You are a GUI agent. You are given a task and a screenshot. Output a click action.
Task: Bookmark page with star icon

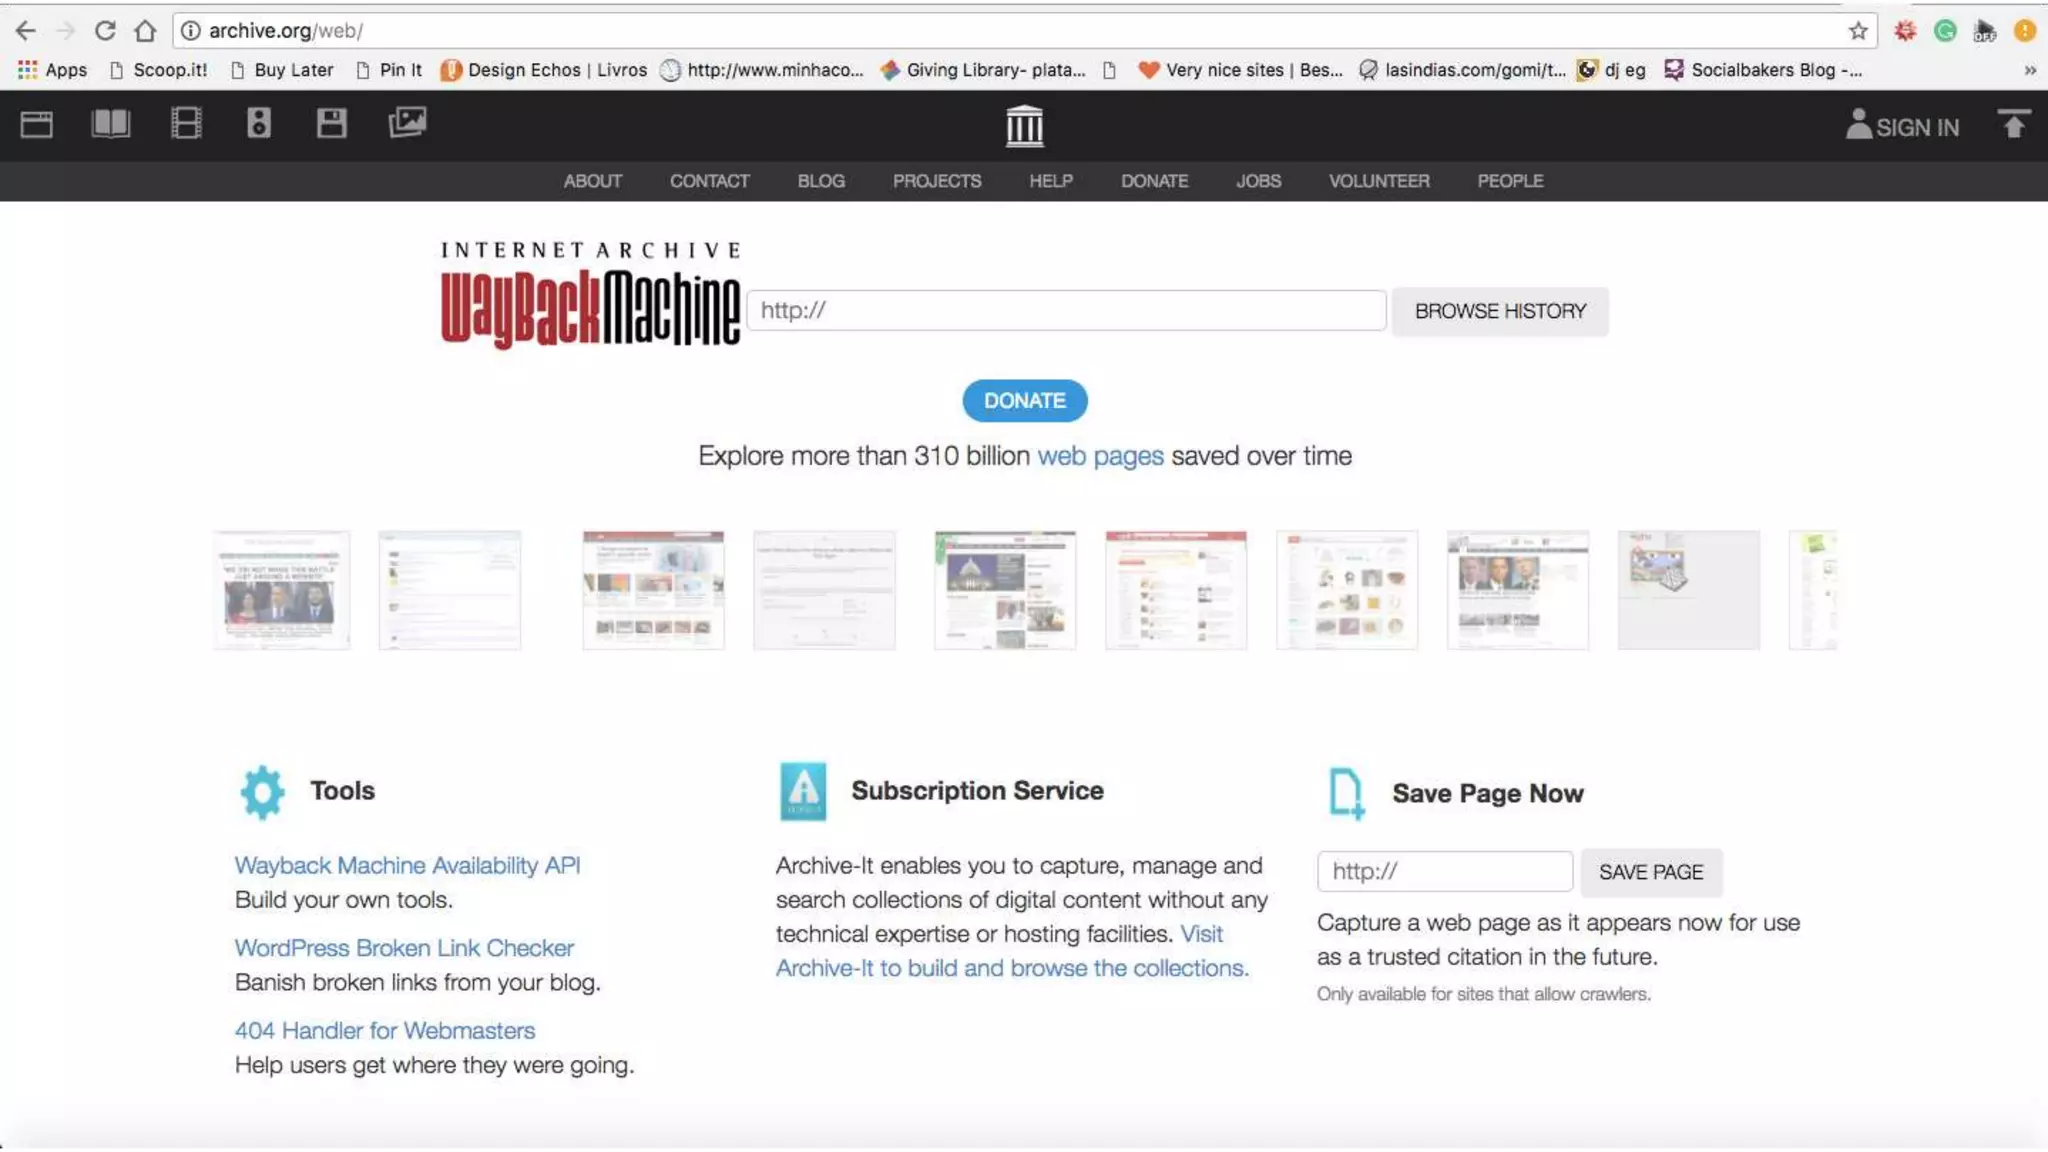[x=1858, y=31]
